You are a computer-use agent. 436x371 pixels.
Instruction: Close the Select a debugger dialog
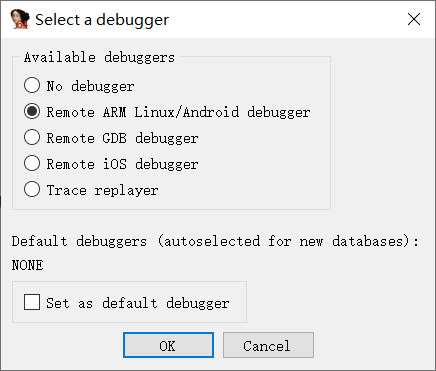414,19
